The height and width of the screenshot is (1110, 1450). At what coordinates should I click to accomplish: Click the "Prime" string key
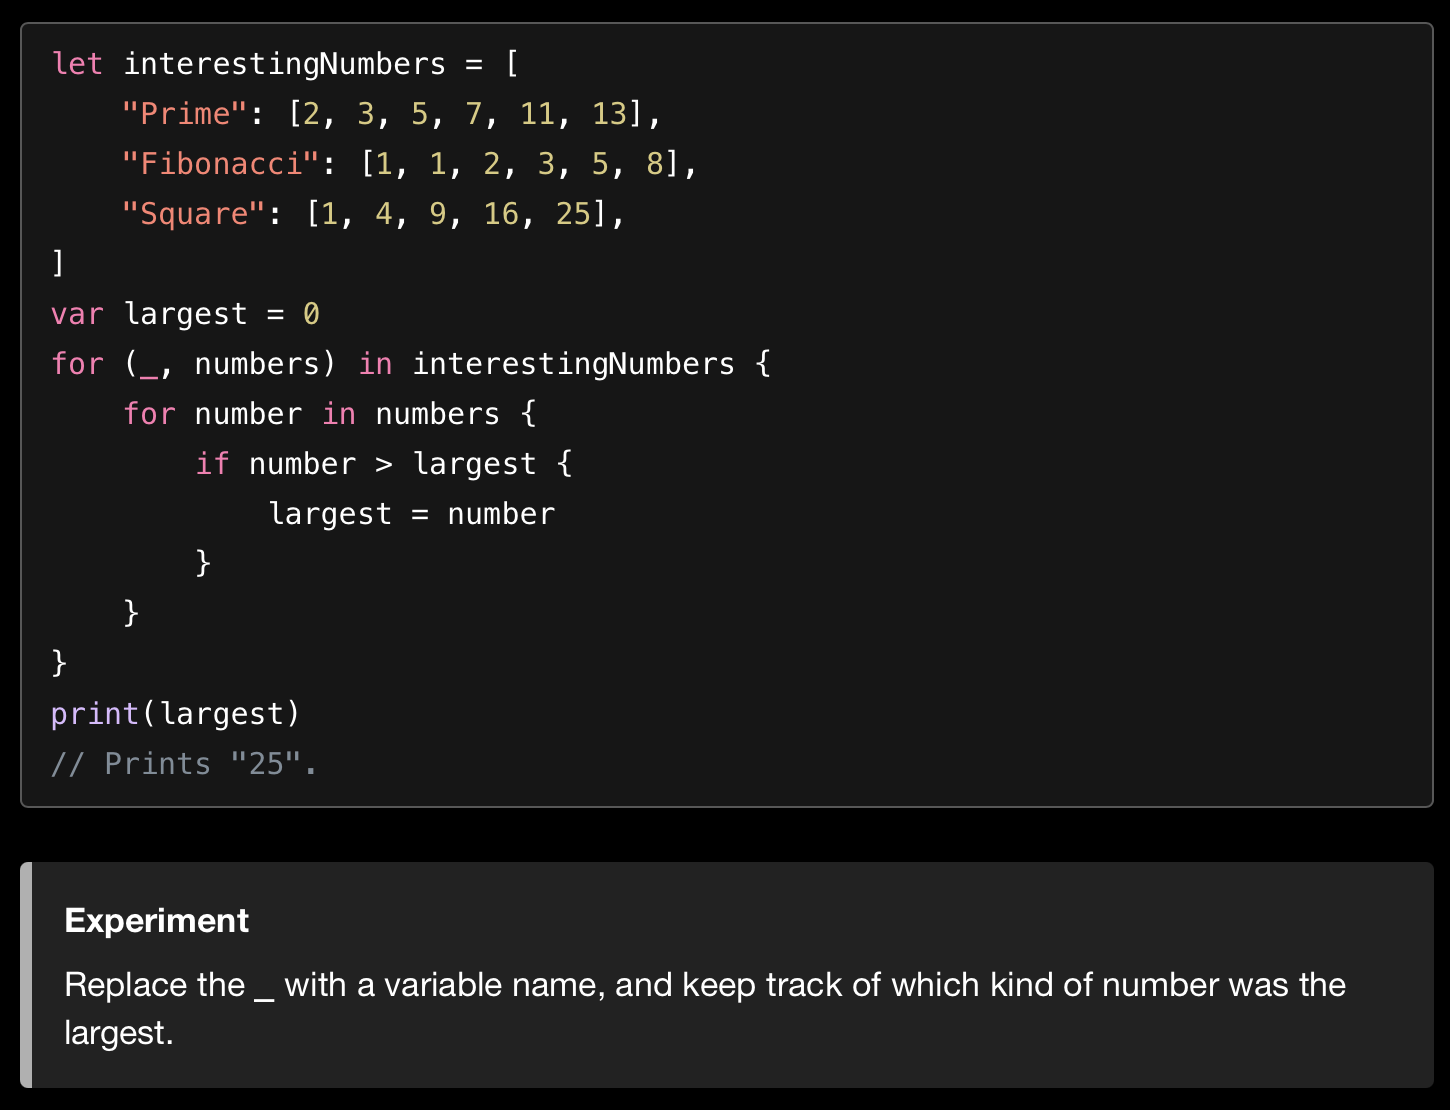pos(185,114)
